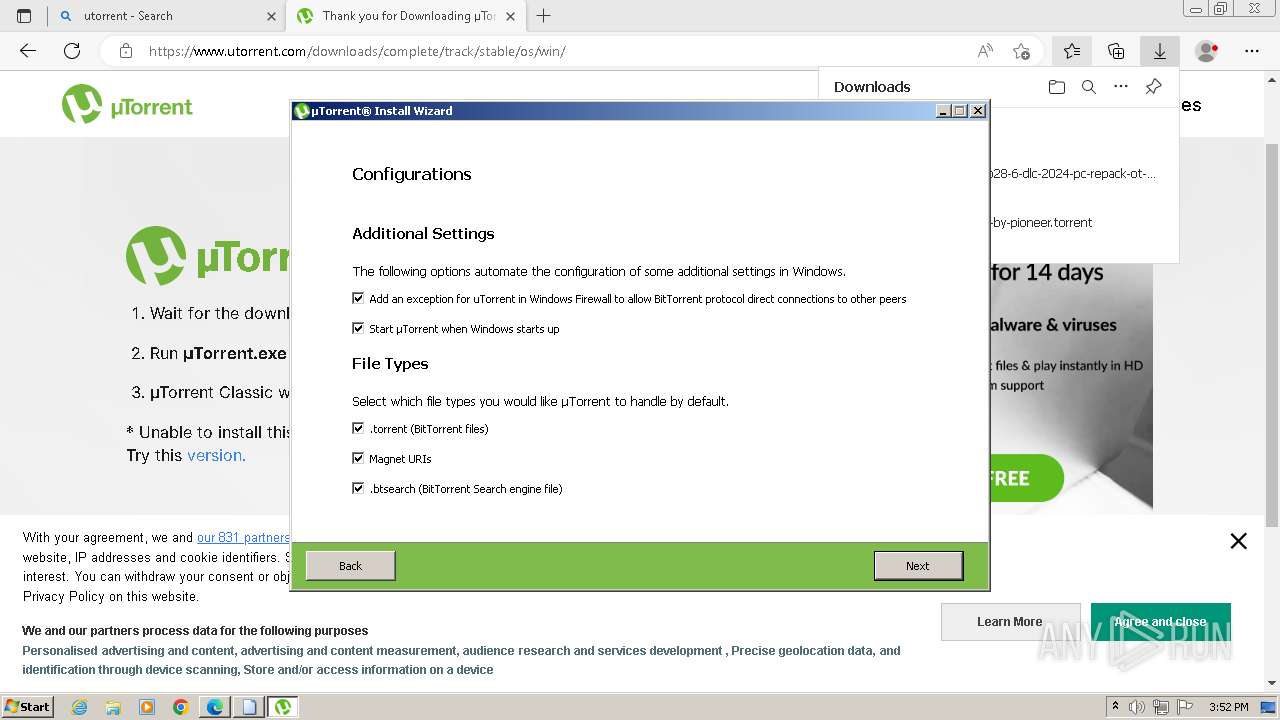Follow the 'version.' link on webpage
1280x720 pixels.
point(216,455)
